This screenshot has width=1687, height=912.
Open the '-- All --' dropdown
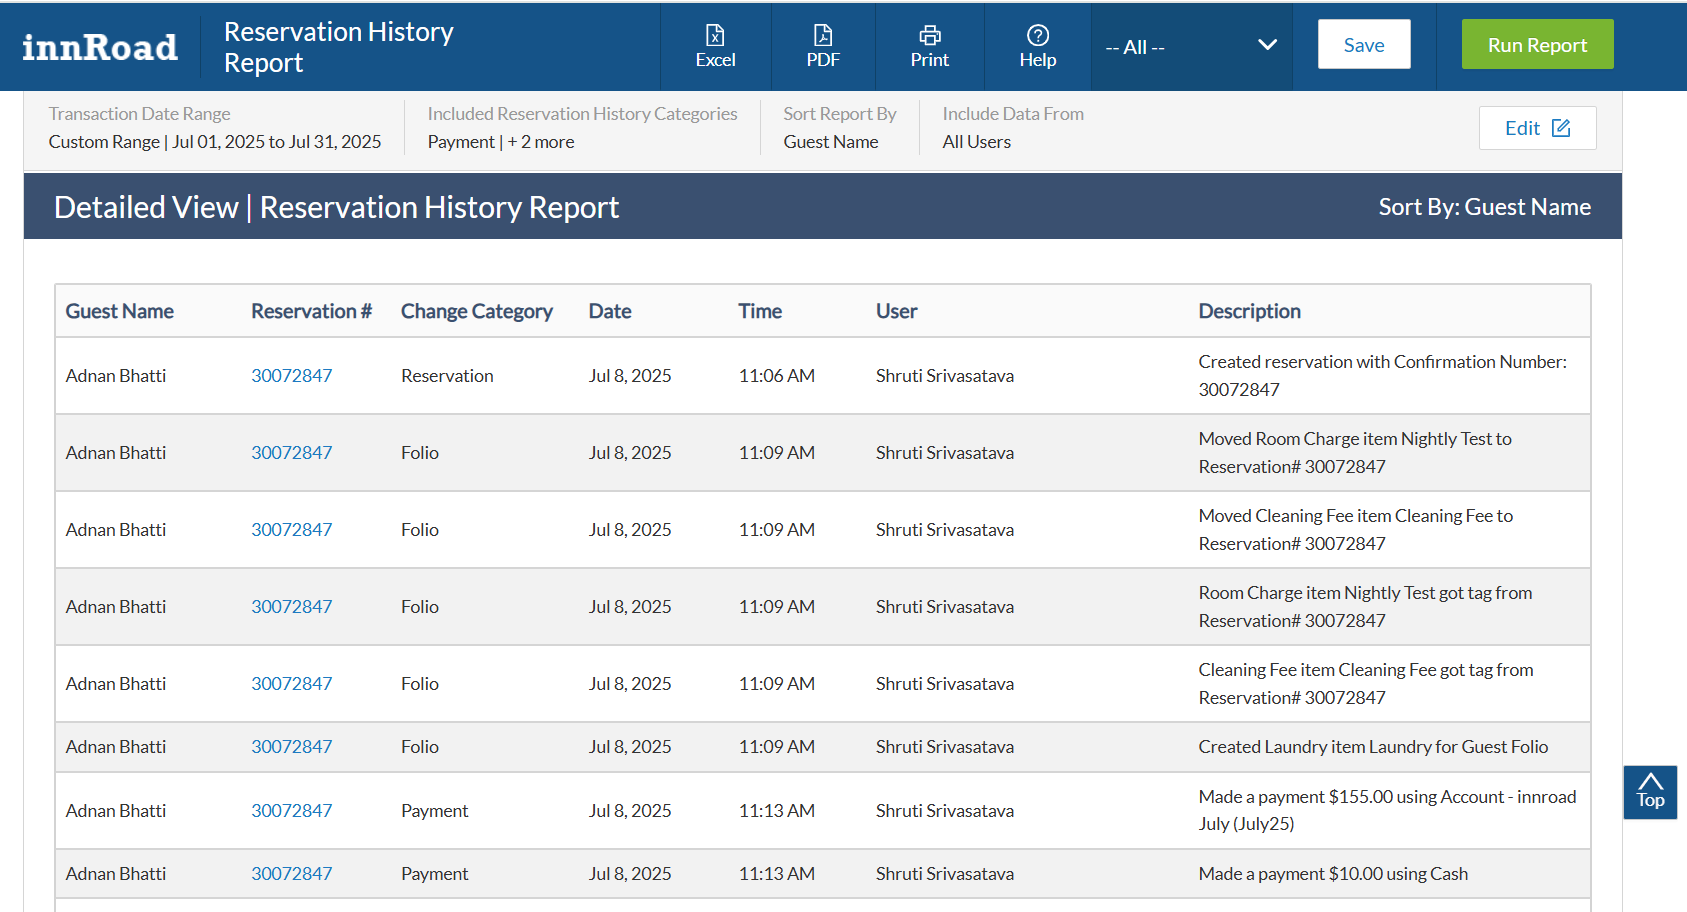tap(1192, 47)
